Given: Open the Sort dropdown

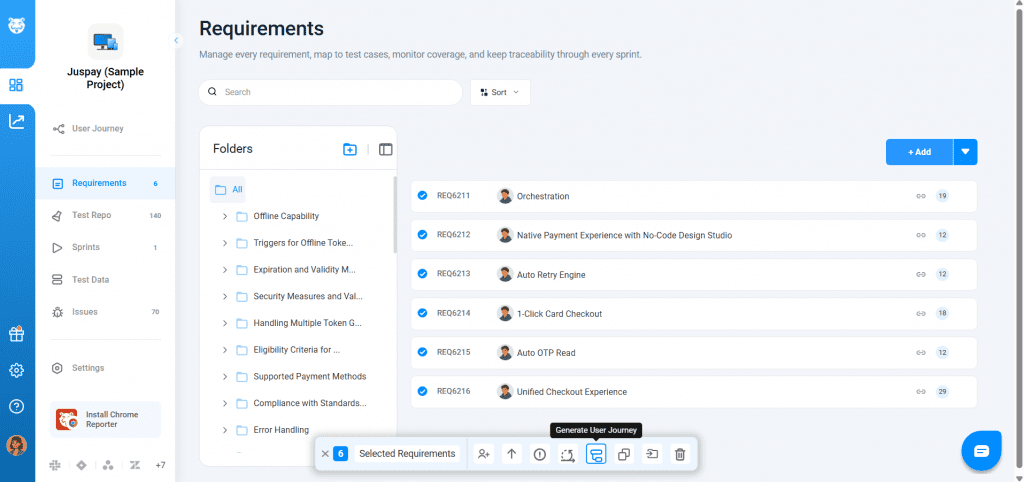Looking at the screenshot, I should click(x=500, y=92).
